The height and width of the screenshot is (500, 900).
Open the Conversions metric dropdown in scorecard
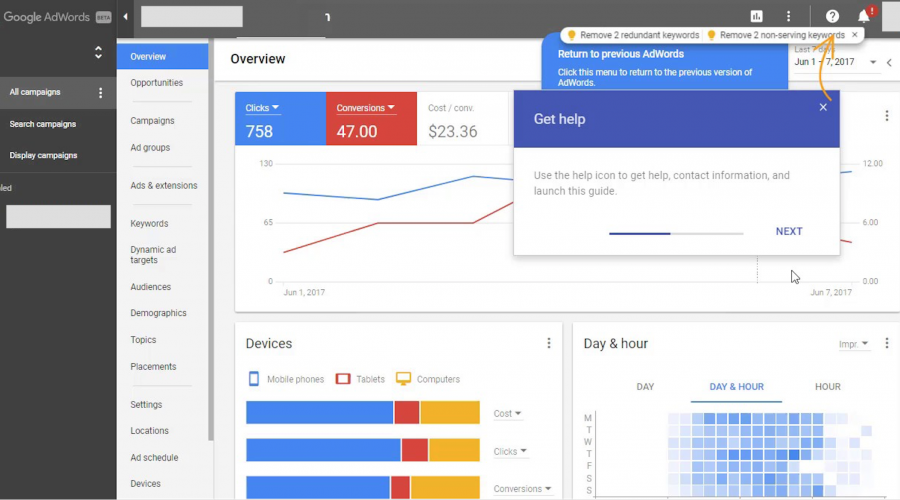click(x=366, y=108)
